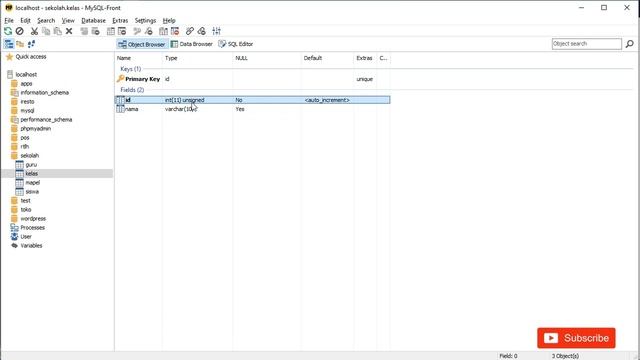Open the Processes node
The width and height of the screenshot is (640, 360).
pyautogui.click(x=32, y=227)
